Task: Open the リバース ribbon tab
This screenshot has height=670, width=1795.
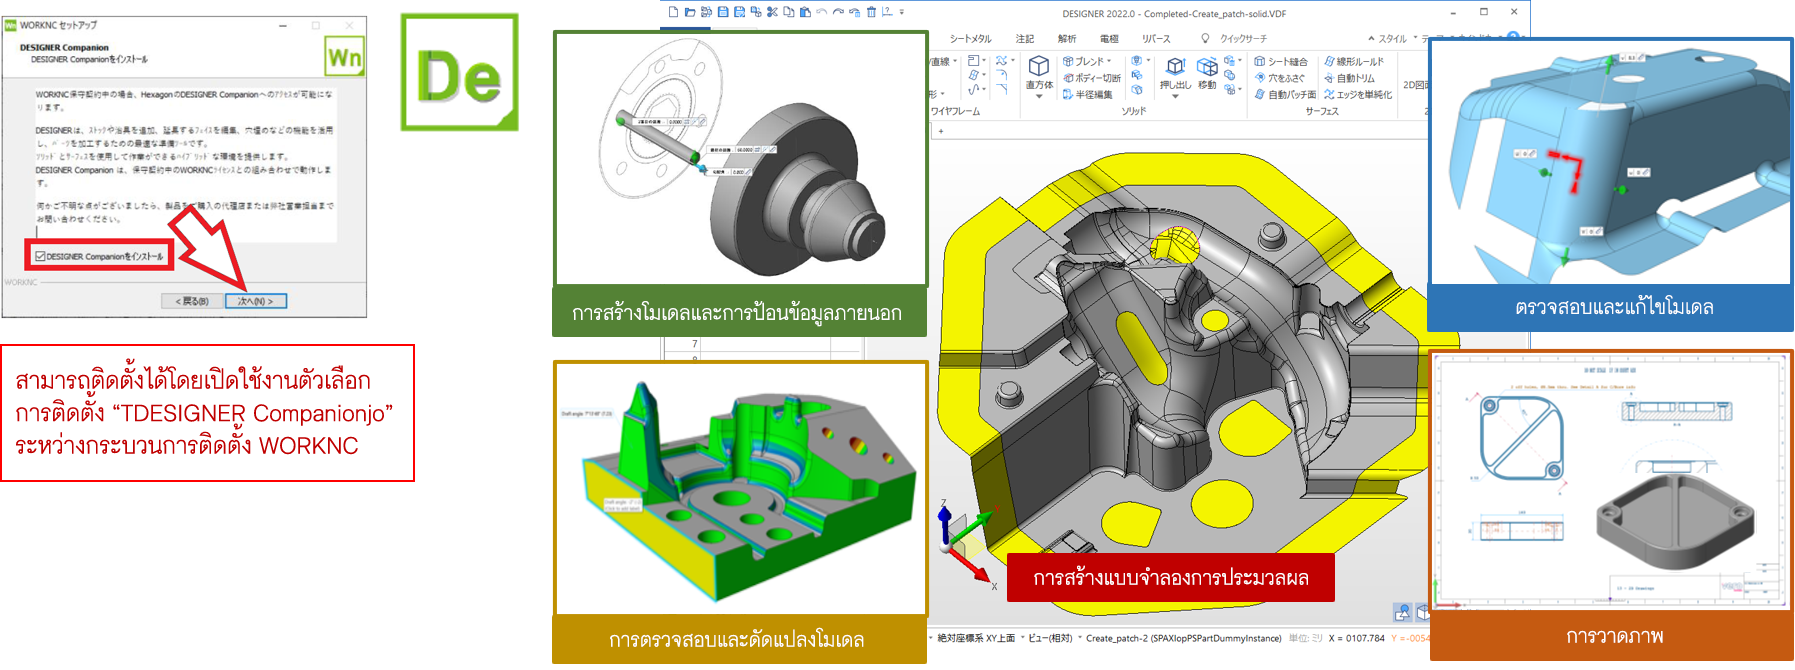Action: [x=1156, y=38]
